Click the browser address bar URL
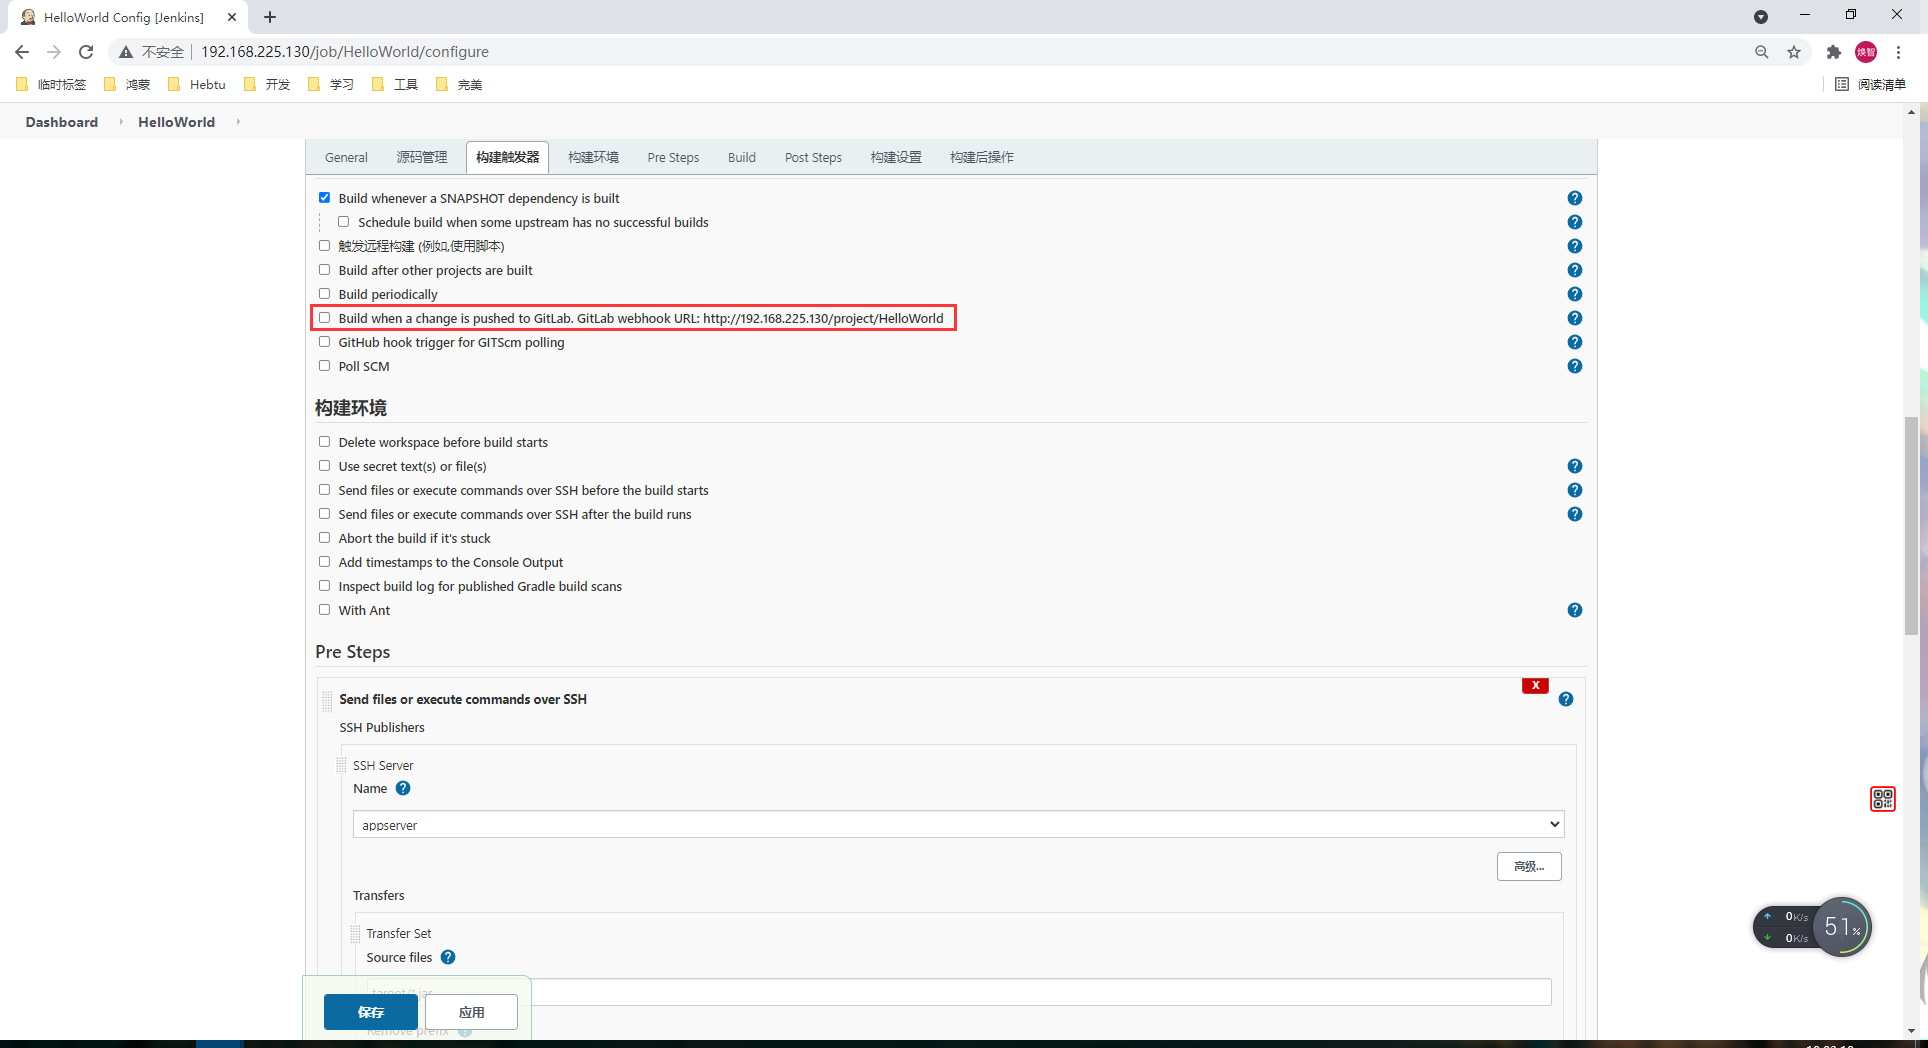Screen dimensions: 1928x1048 [345, 52]
